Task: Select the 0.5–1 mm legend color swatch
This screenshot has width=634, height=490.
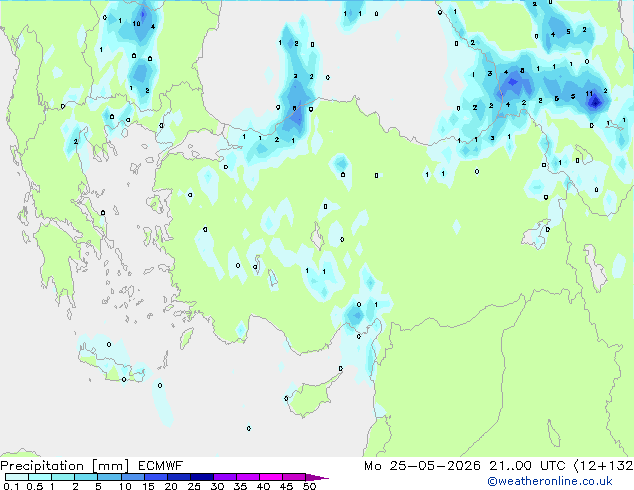Action: (x=40, y=477)
